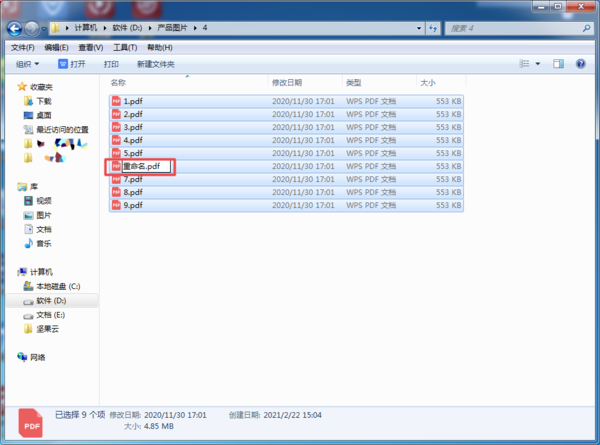The height and width of the screenshot is (445, 600).
Task: Select 音乐 library in sidebar
Action: (44, 243)
